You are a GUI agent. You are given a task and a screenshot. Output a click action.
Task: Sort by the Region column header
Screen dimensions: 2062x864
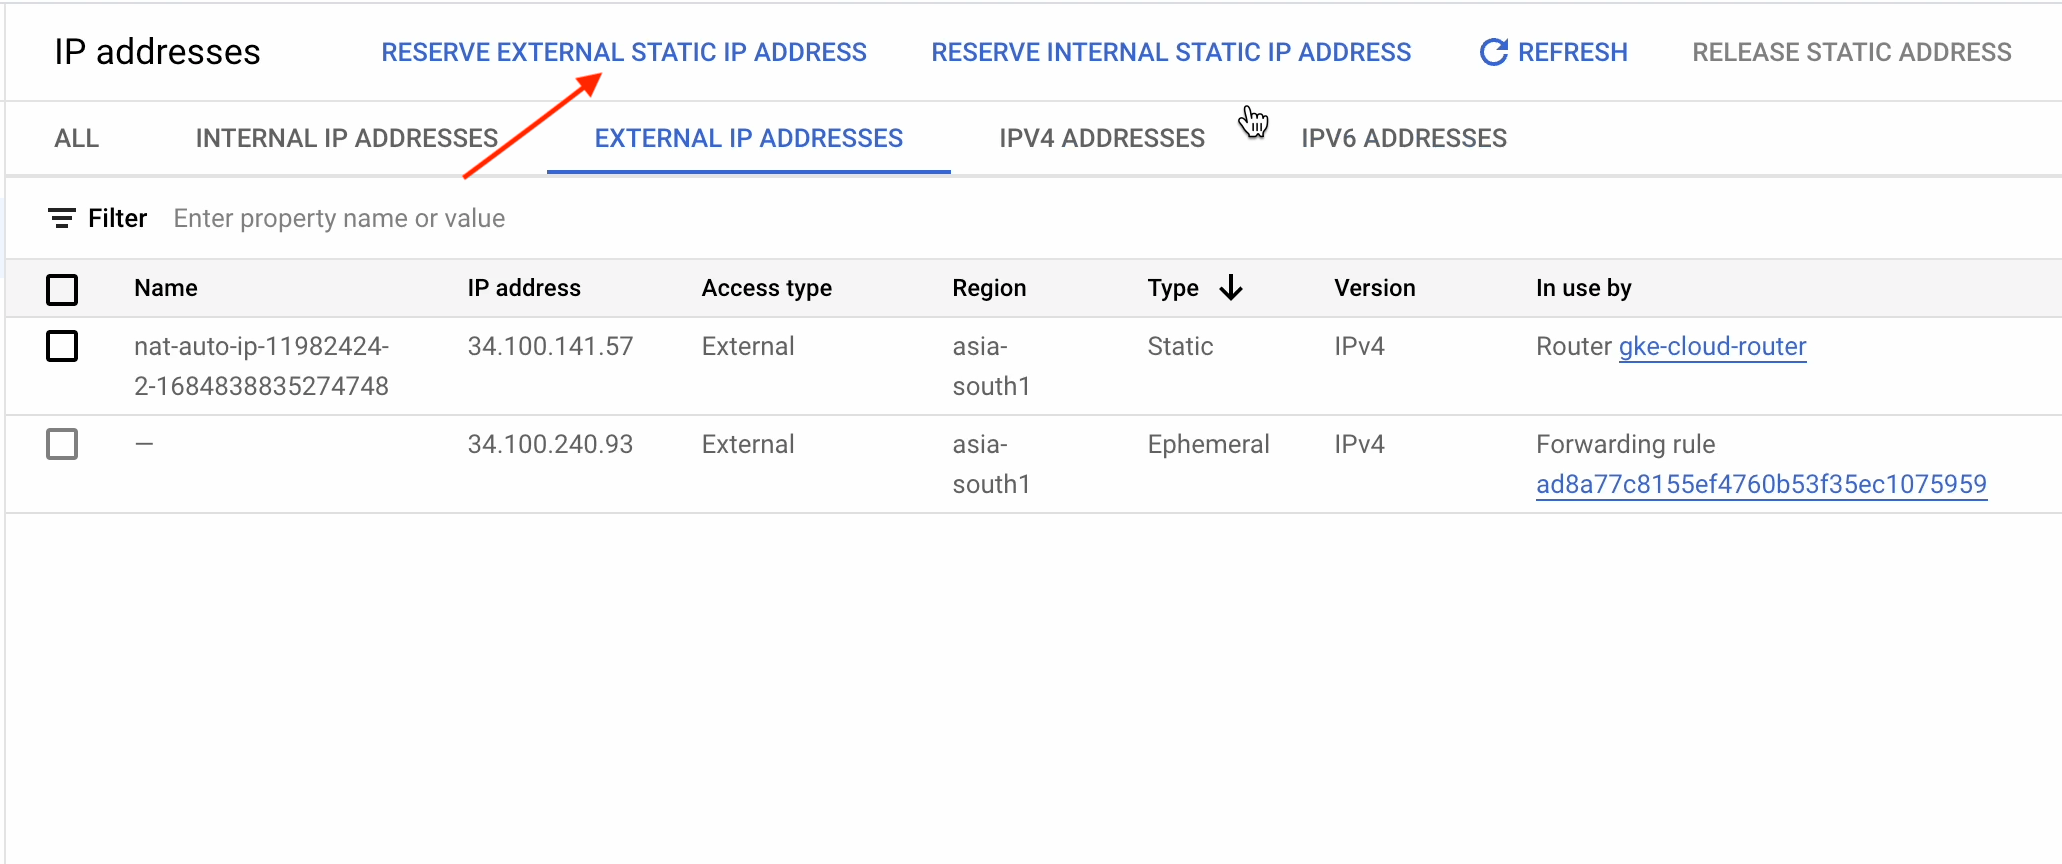pos(989,288)
